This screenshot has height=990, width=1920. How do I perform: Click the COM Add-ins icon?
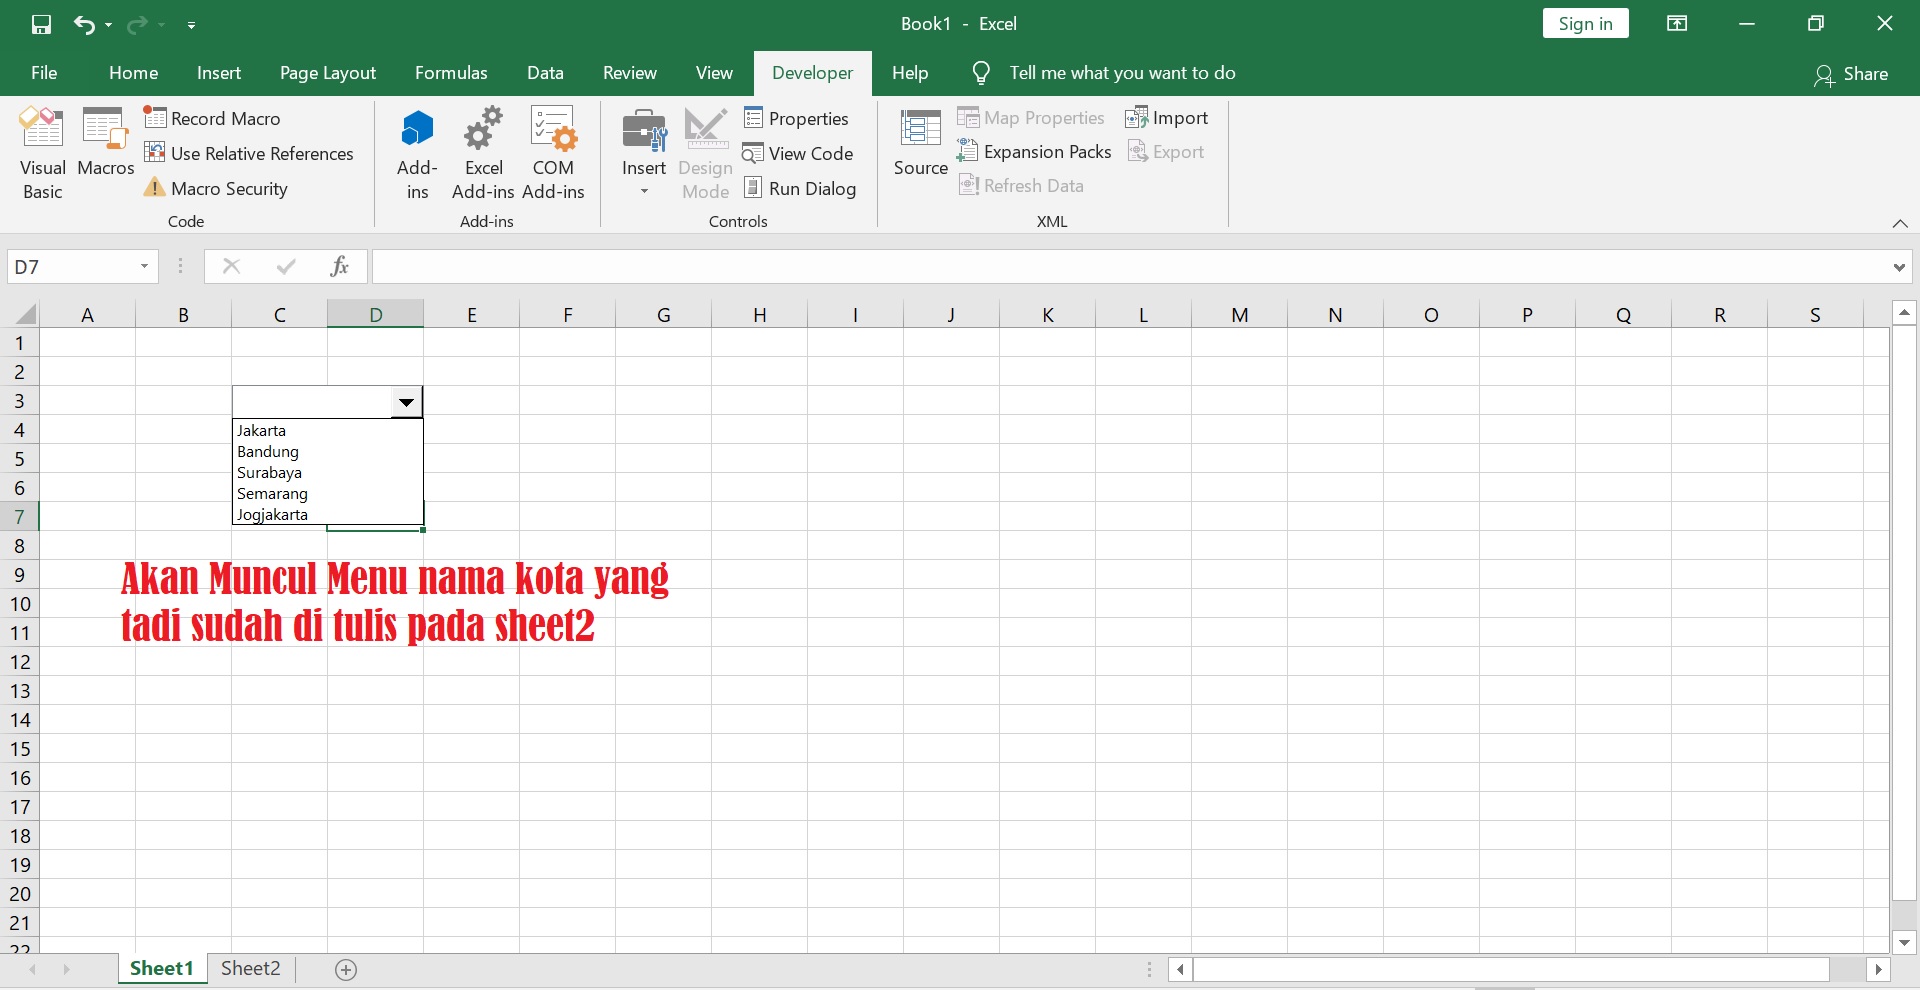[x=554, y=152]
